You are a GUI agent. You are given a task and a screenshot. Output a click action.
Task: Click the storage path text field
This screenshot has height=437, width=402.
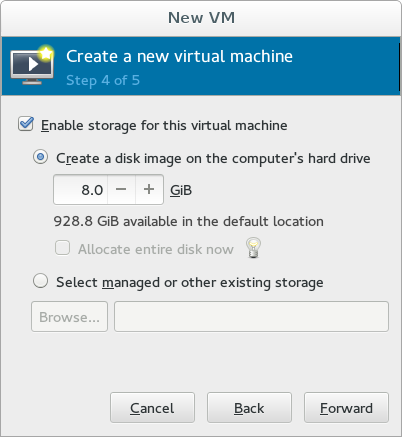pyautogui.click(x=251, y=317)
